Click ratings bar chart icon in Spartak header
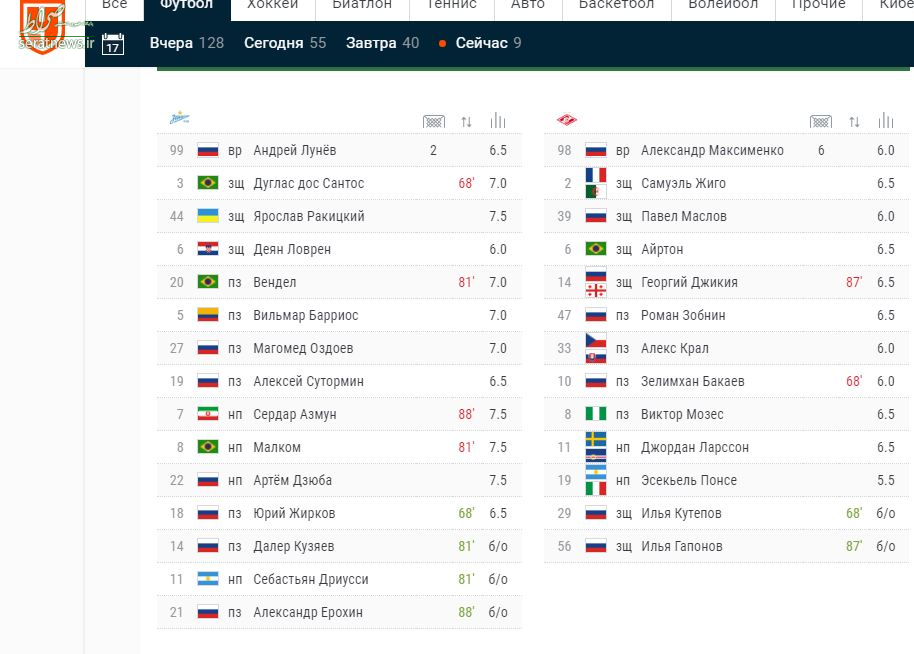 tap(885, 121)
